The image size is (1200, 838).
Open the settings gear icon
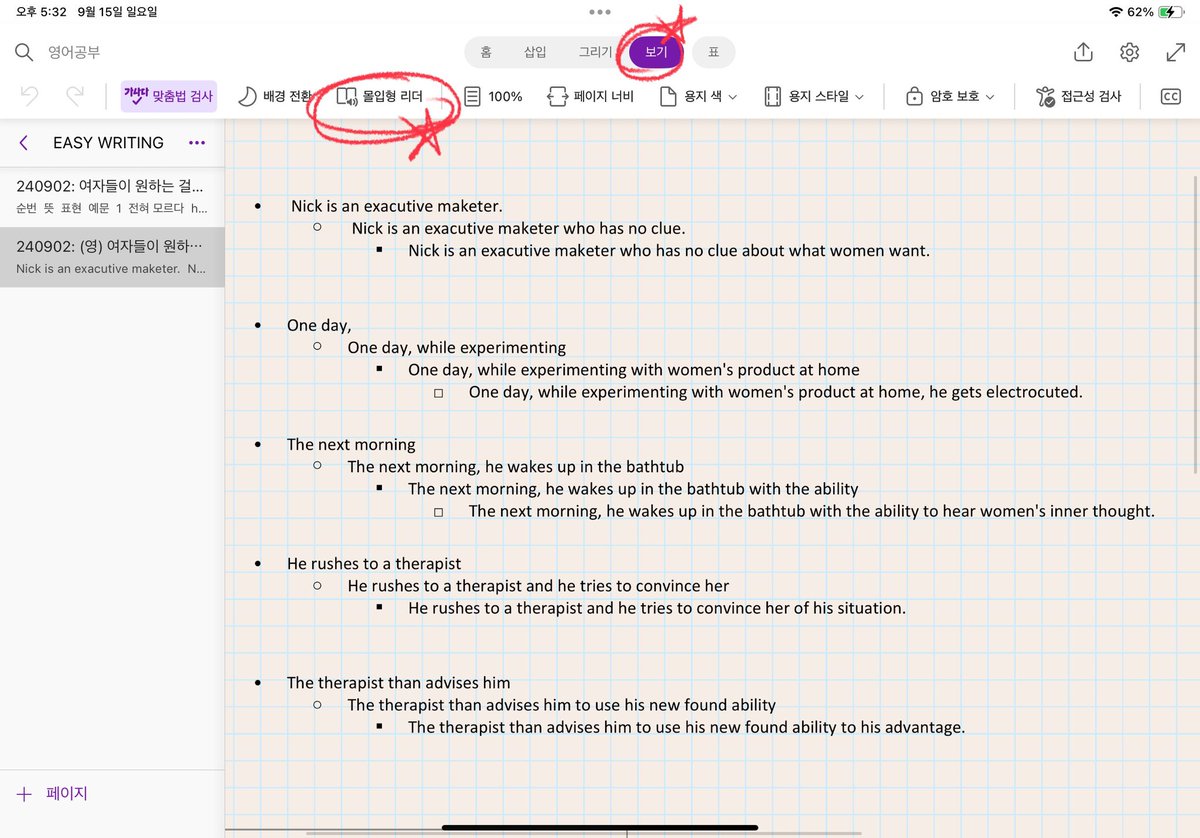[x=1130, y=52]
